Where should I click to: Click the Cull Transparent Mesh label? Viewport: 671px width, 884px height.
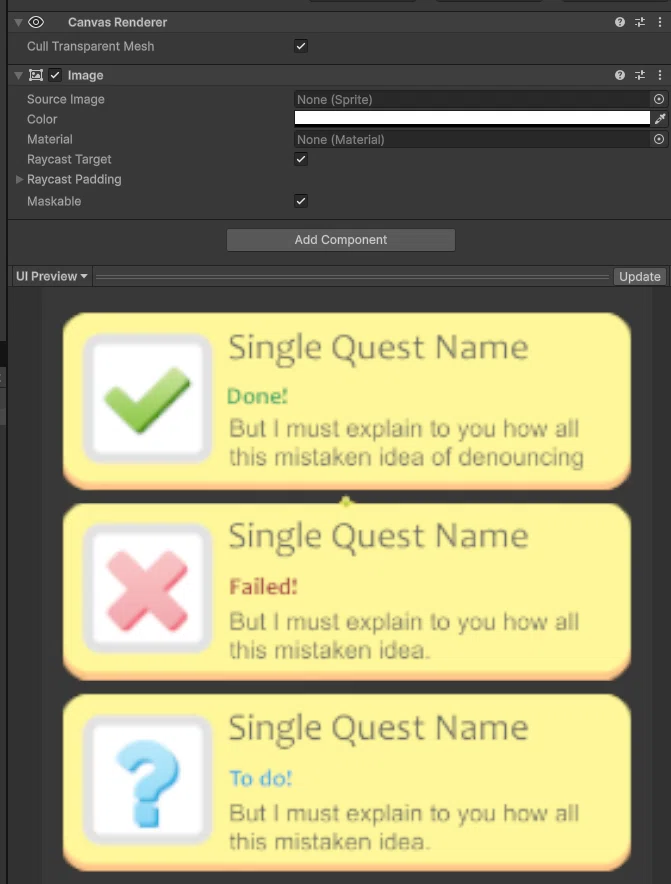pyautogui.click(x=90, y=46)
